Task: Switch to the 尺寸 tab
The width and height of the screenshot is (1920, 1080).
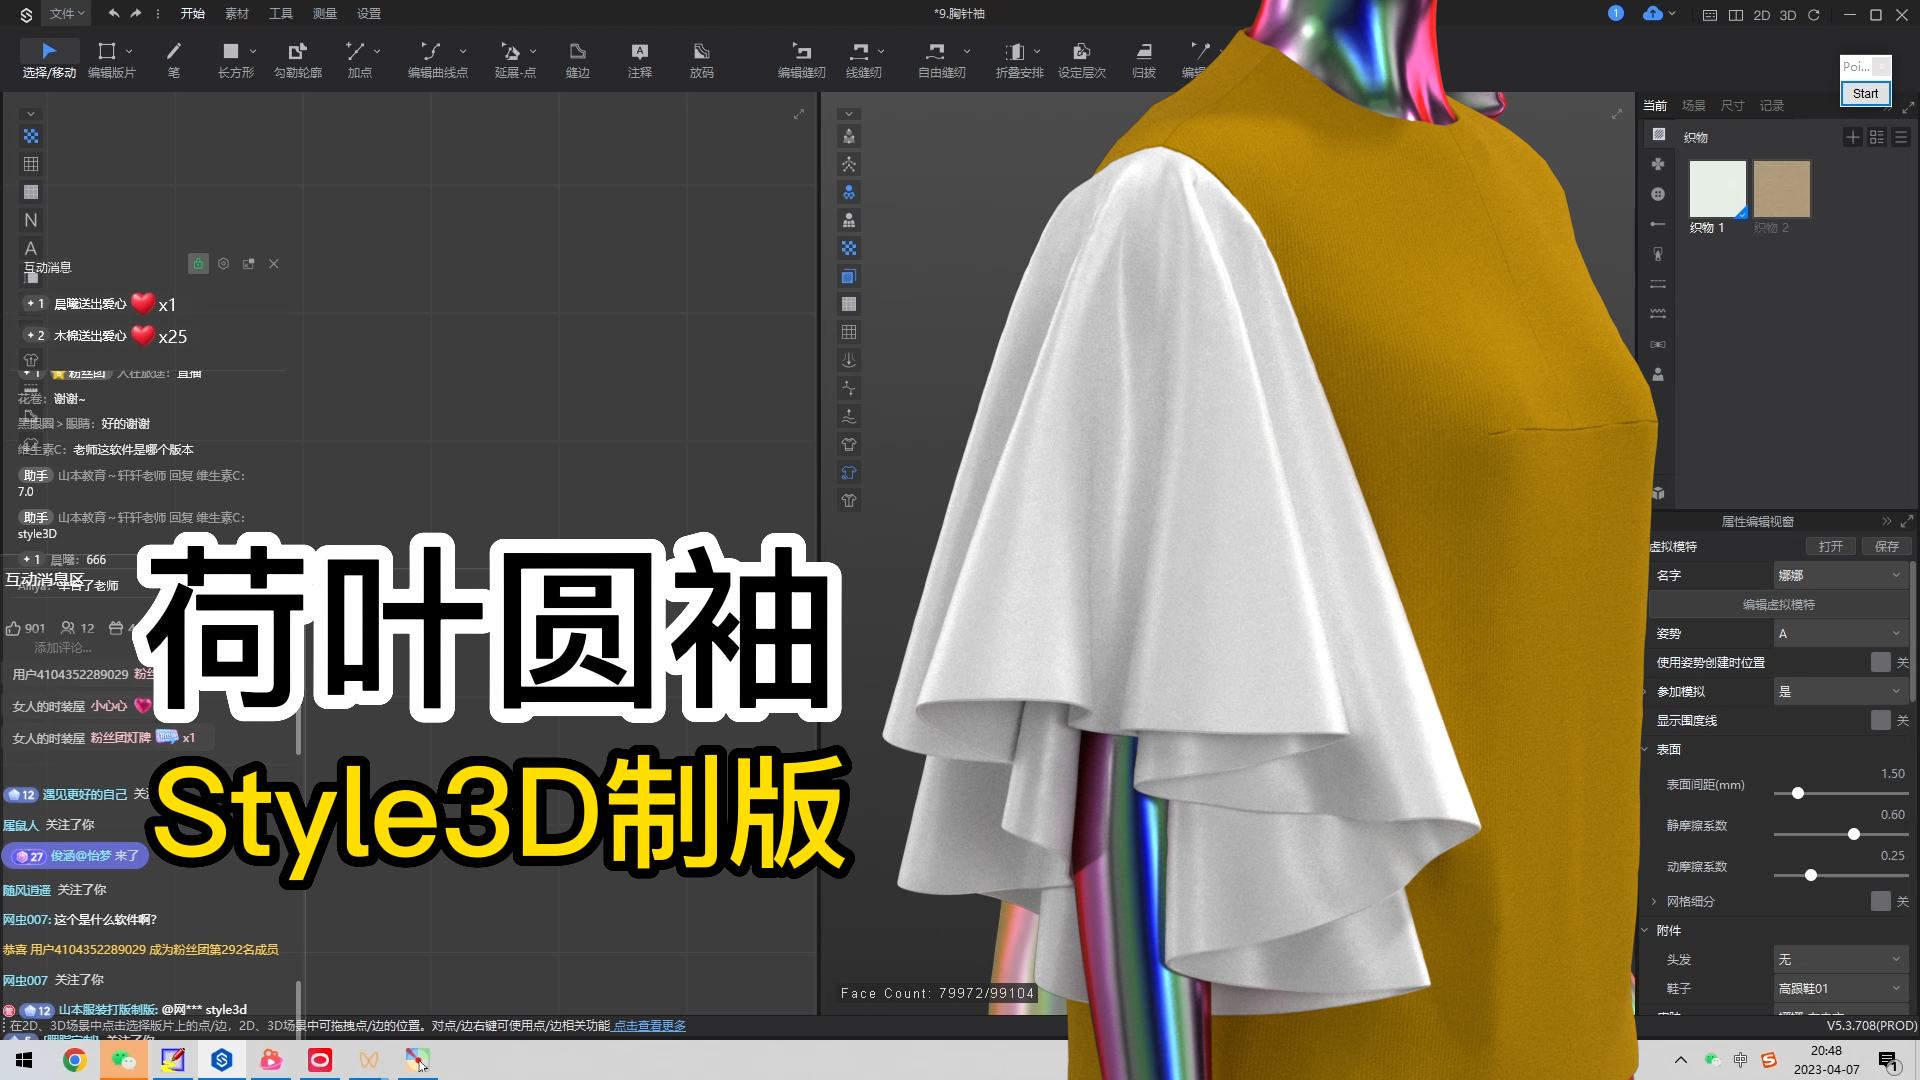Action: (x=1733, y=105)
